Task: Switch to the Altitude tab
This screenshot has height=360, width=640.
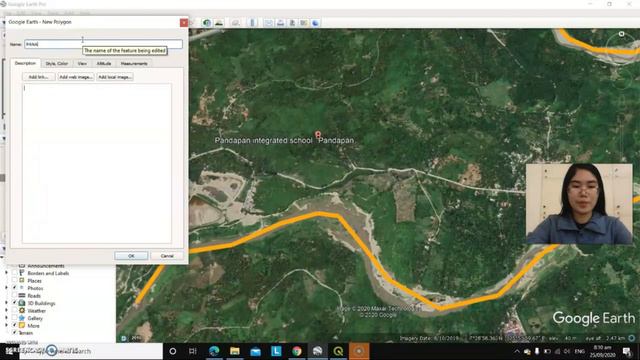Action: point(104,64)
